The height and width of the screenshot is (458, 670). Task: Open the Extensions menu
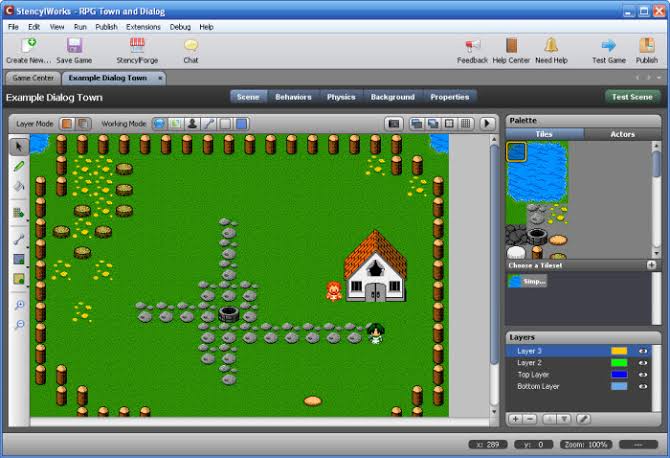143,27
